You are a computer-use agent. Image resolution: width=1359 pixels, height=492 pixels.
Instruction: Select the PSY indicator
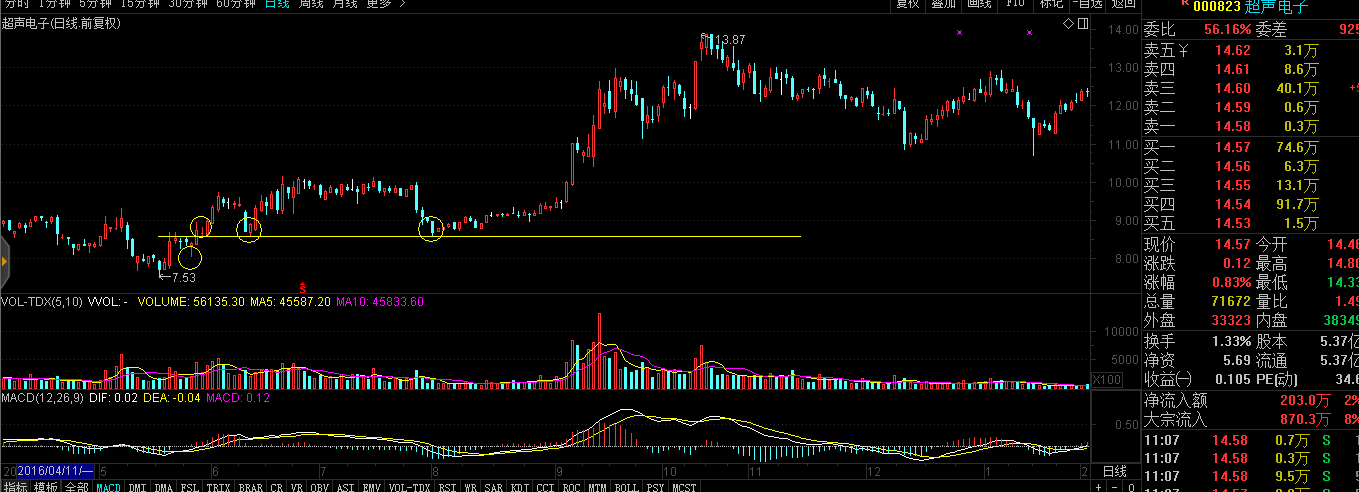point(656,487)
